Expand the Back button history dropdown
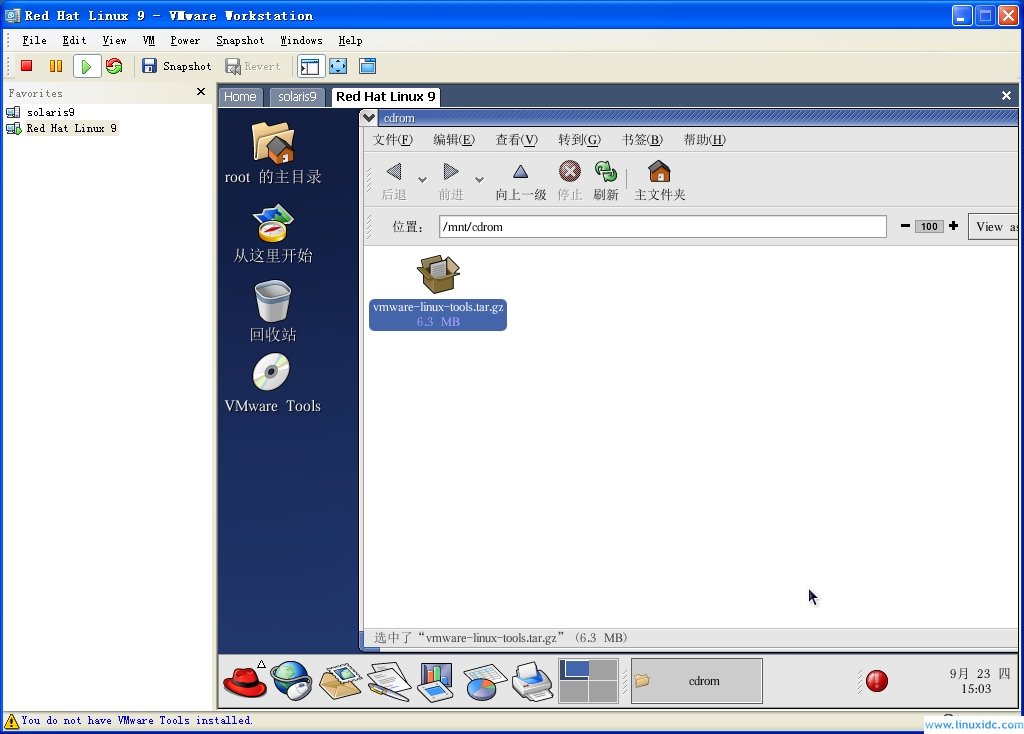This screenshot has width=1024, height=734. 422,180
